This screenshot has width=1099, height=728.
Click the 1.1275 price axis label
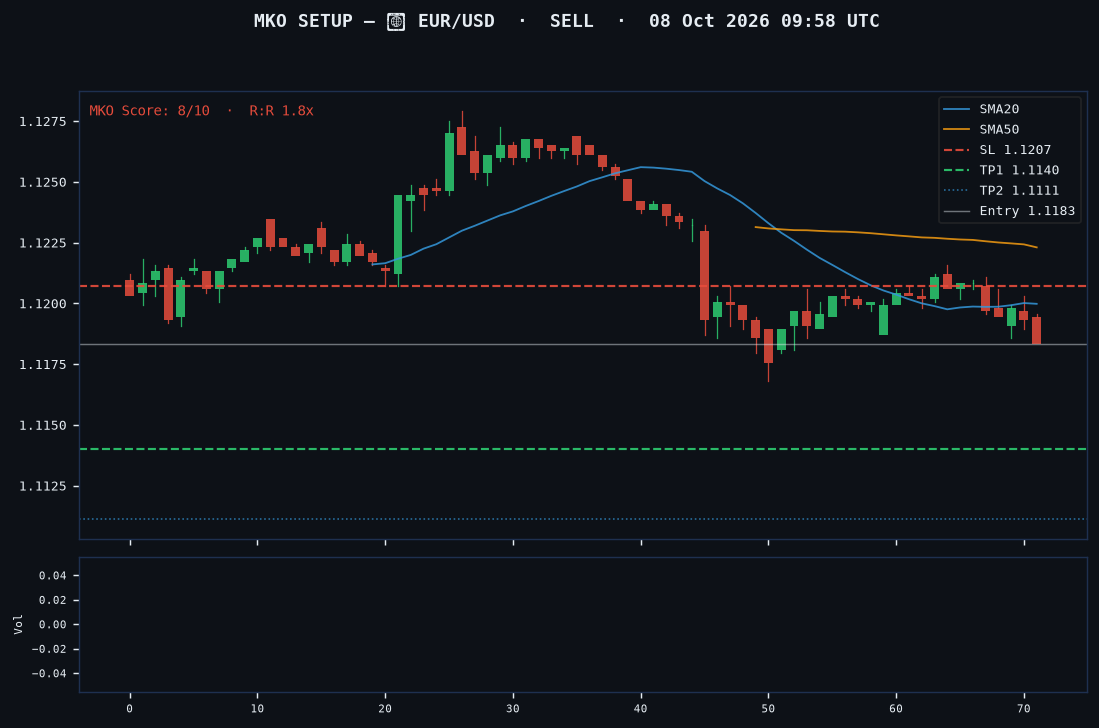click(43, 122)
